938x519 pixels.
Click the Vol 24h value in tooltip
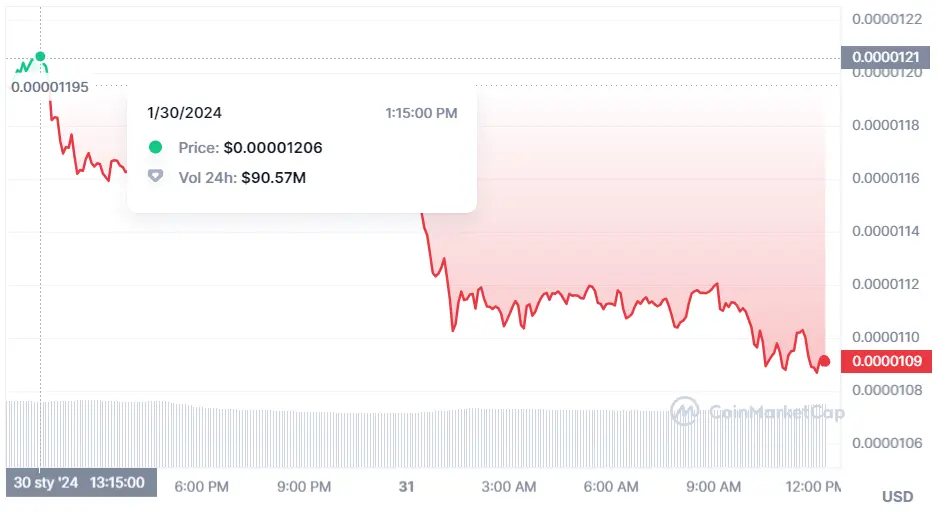pyautogui.click(x=273, y=176)
